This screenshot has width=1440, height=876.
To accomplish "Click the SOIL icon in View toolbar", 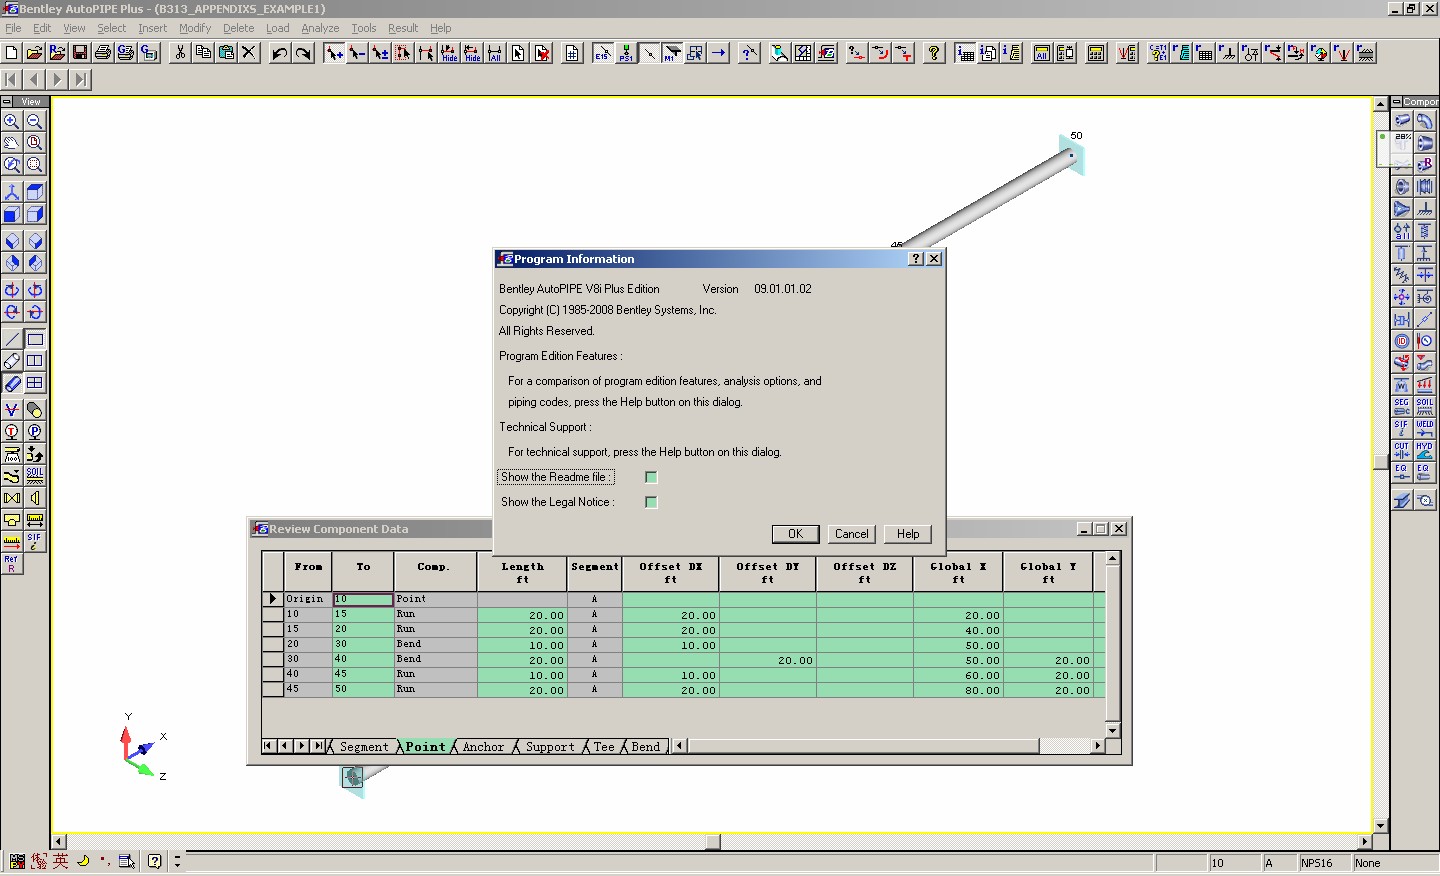I will click(x=35, y=476).
